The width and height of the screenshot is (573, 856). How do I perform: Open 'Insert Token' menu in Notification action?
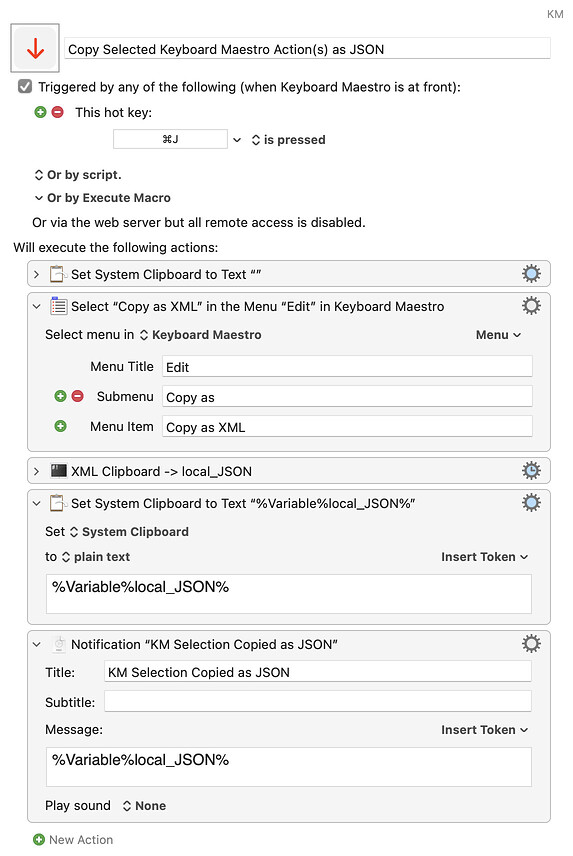(485, 730)
